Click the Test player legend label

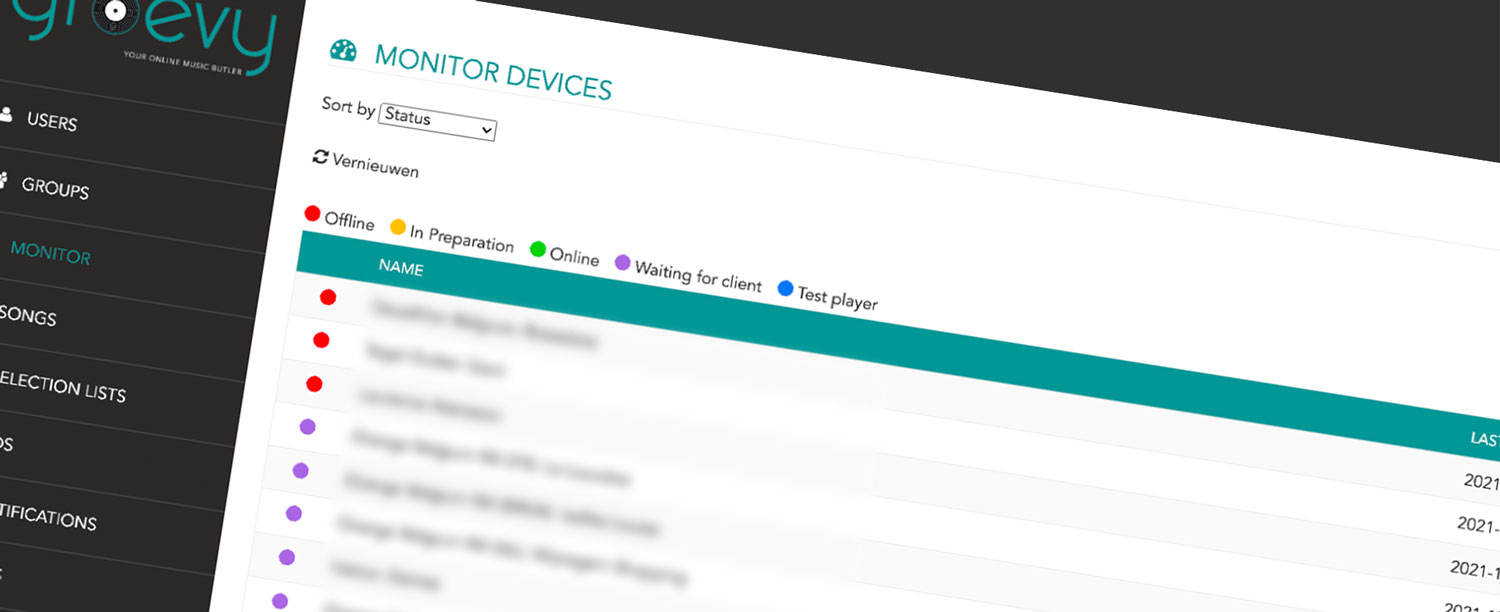(x=837, y=298)
